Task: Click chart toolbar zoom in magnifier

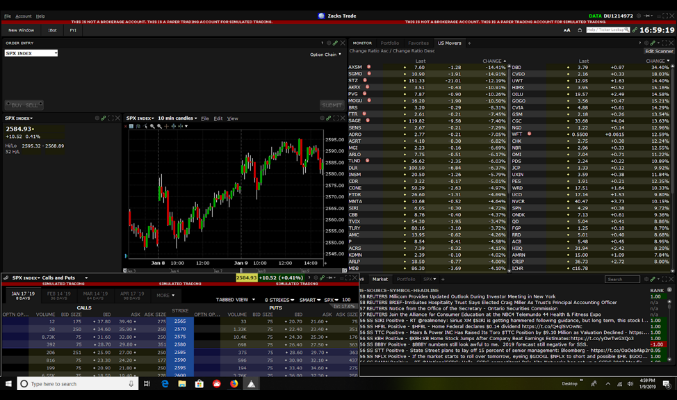Action: point(152,126)
